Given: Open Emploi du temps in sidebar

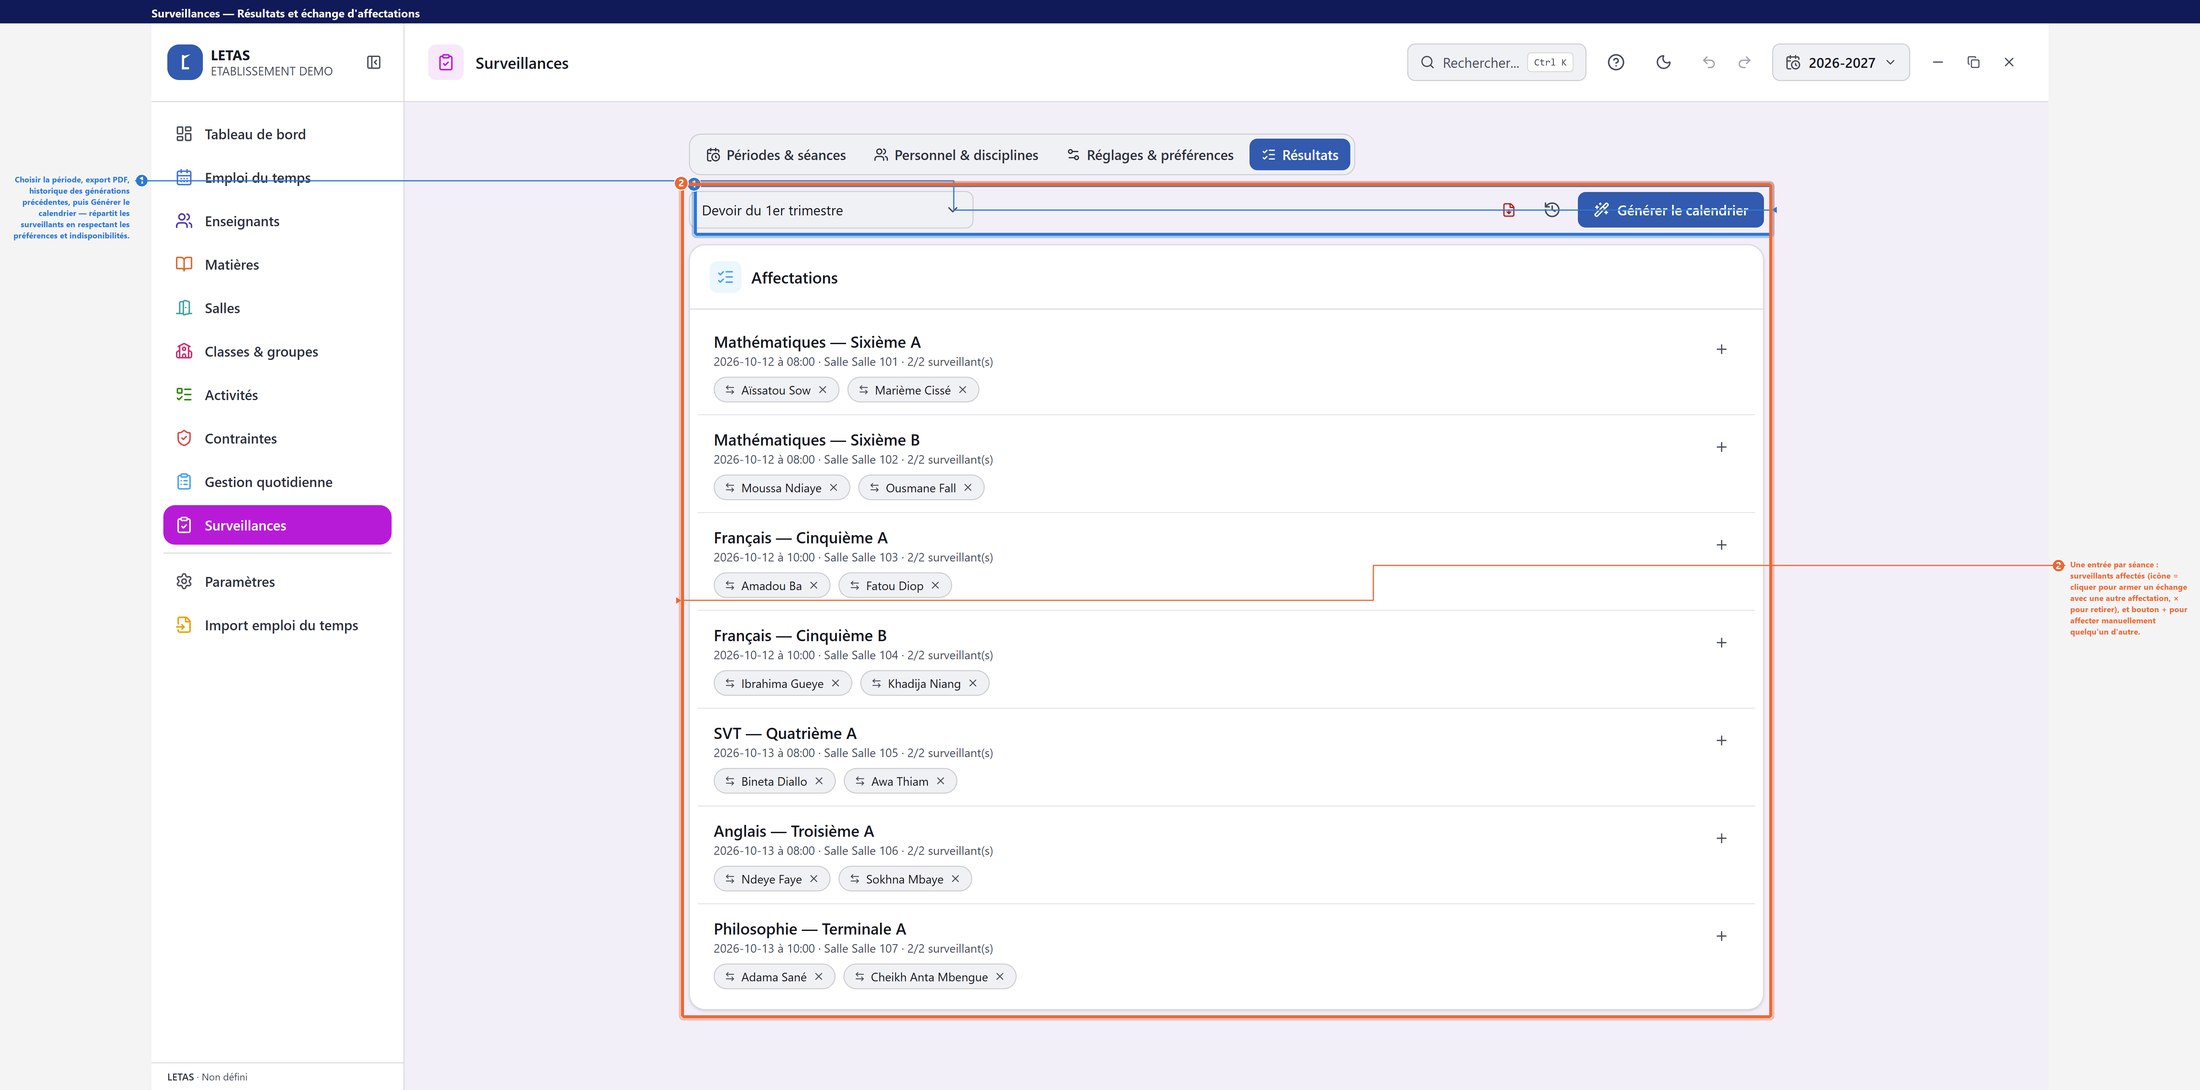Looking at the screenshot, I should pyautogui.click(x=277, y=178).
